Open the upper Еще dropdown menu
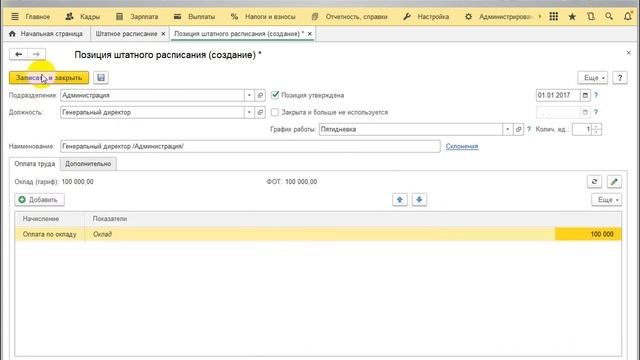 (593, 78)
